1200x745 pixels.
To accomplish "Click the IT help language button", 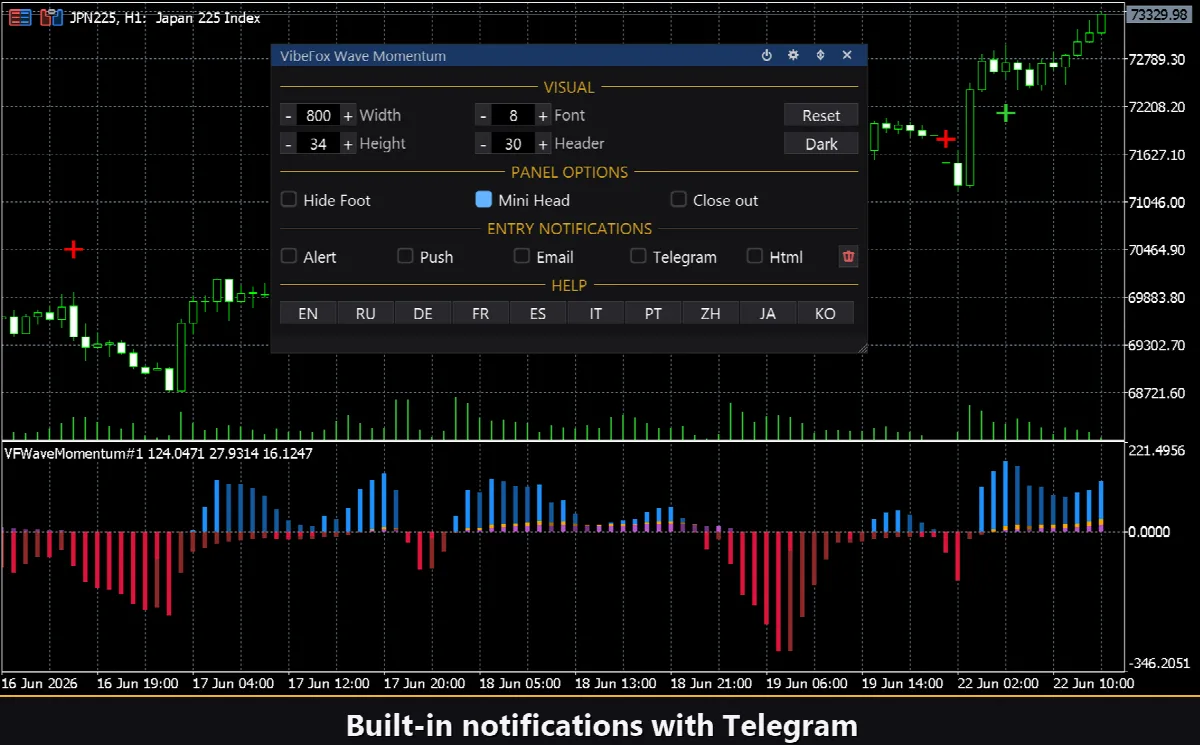I will [x=596, y=314].
